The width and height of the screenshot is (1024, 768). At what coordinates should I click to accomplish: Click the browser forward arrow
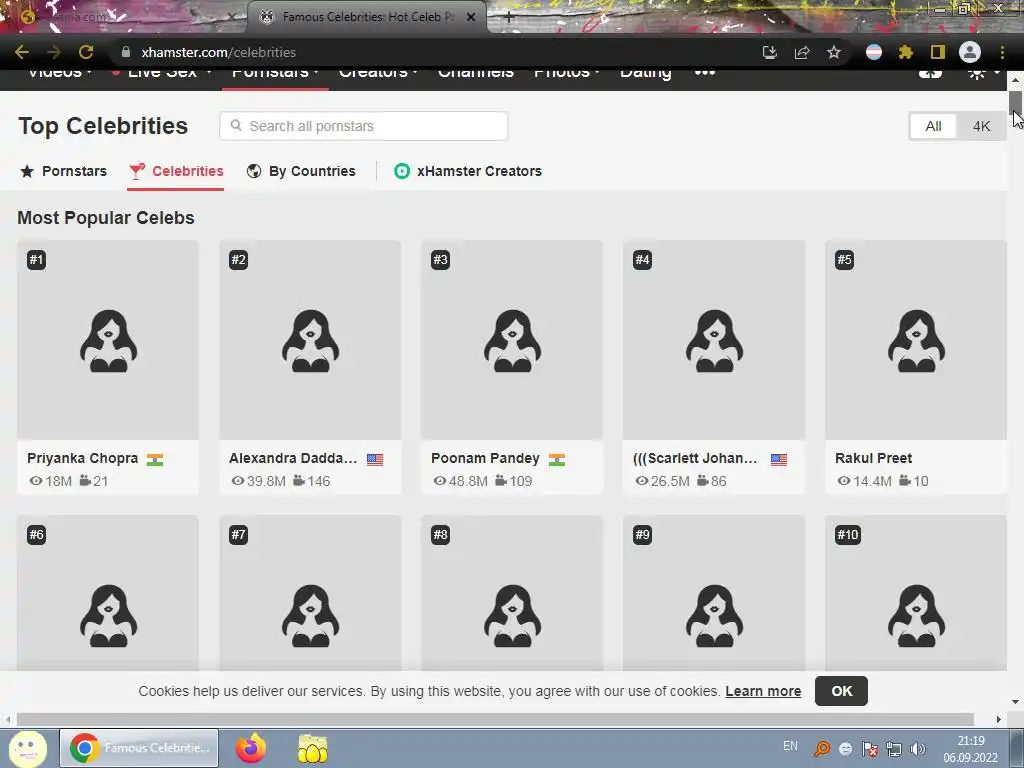(x=54, y=52)
